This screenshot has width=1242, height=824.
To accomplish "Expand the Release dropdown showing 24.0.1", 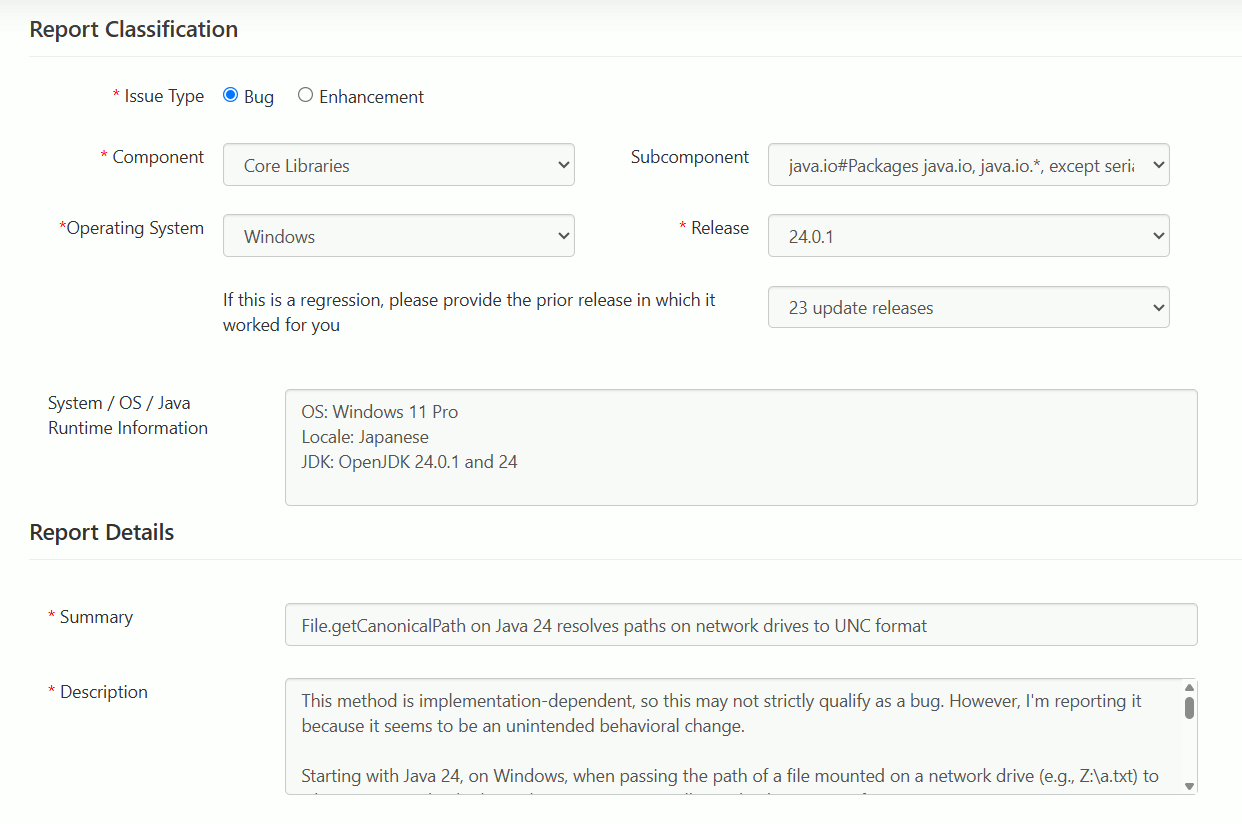I will click(968, 236).
